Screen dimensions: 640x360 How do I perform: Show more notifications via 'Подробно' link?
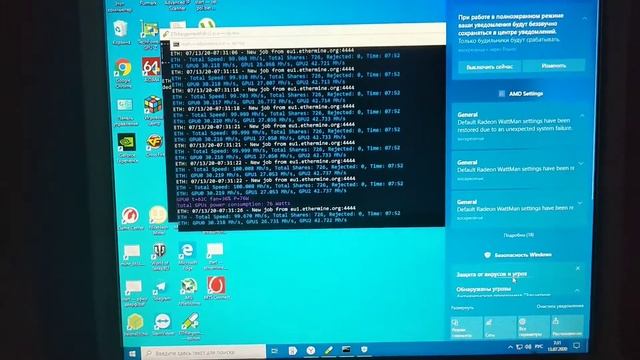point(518,235)
